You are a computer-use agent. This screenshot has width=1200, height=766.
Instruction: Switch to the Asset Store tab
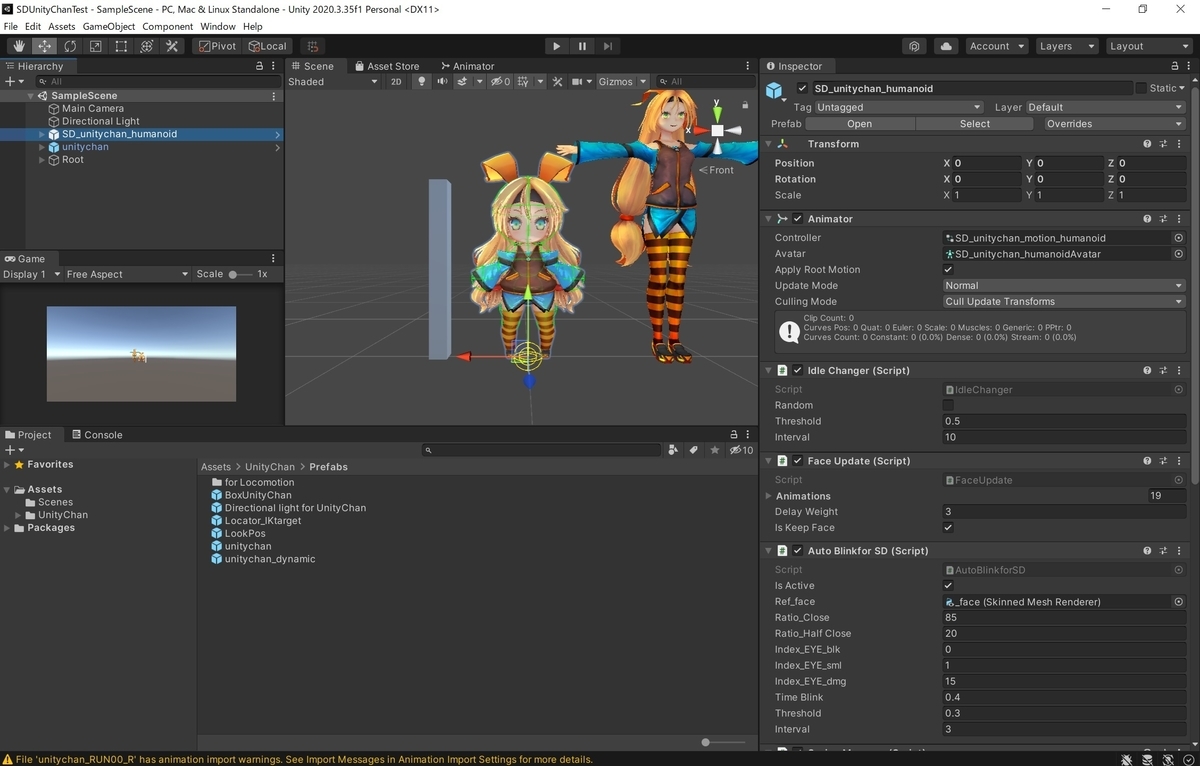(386, 66)
